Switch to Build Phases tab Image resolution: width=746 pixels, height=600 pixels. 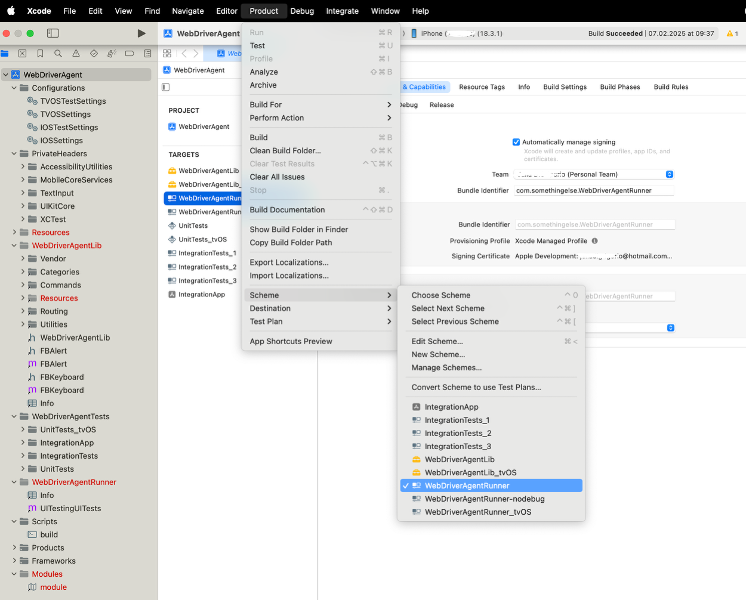pos(620,87)
